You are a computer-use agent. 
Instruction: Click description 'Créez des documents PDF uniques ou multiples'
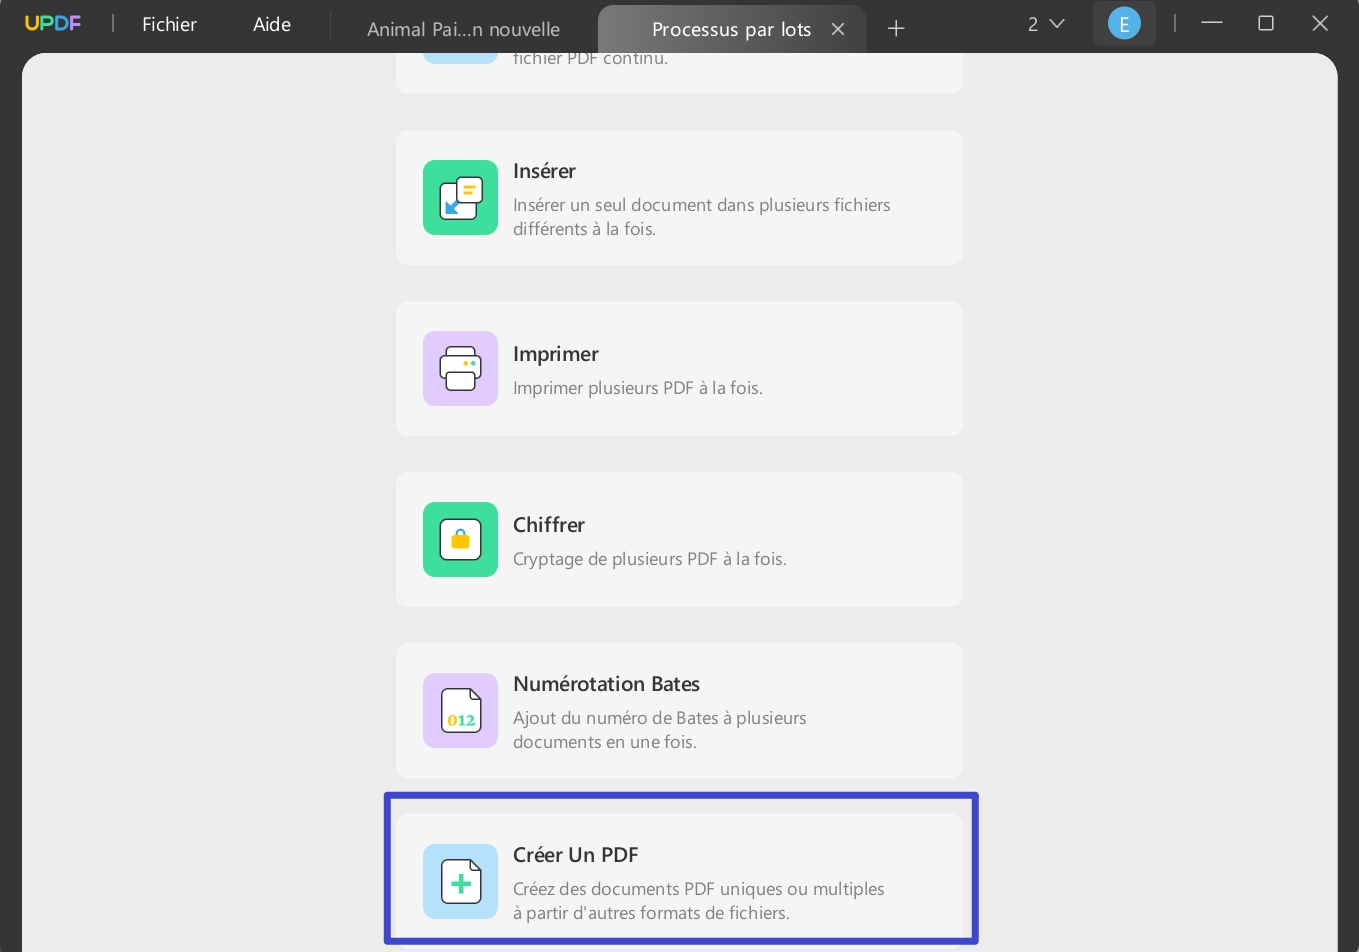699,889
